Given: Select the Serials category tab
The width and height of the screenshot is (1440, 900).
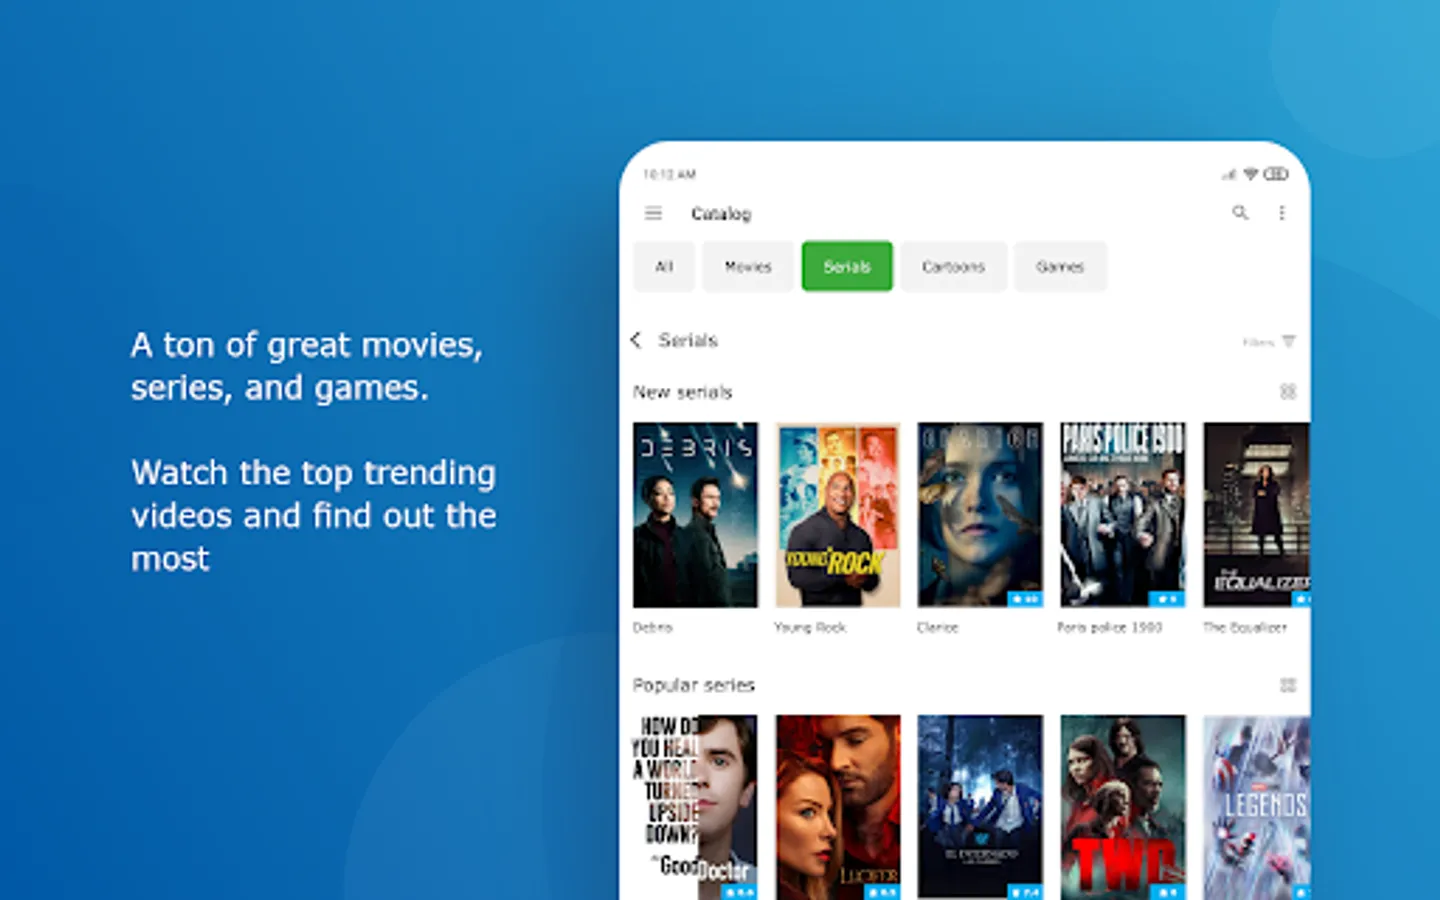Looking at the screenshot, I should (847, 266).
